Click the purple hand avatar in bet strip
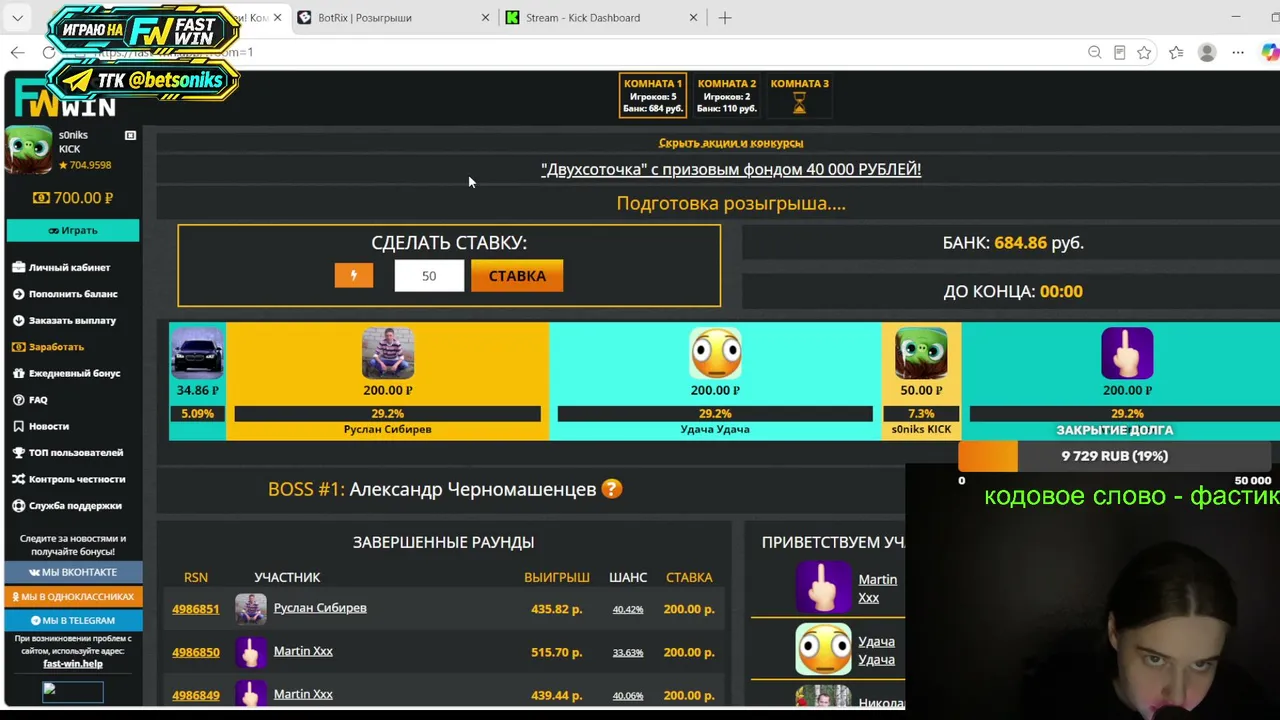 coord(1127,353)
